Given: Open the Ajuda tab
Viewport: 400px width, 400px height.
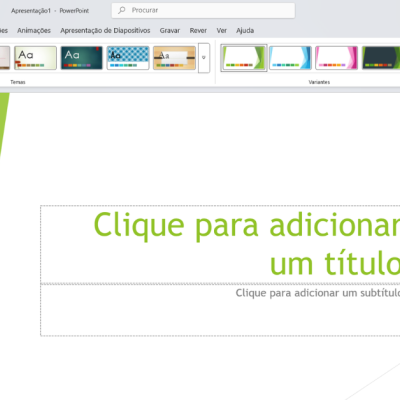Looking at the screenshot, I should tap(245, 31).
